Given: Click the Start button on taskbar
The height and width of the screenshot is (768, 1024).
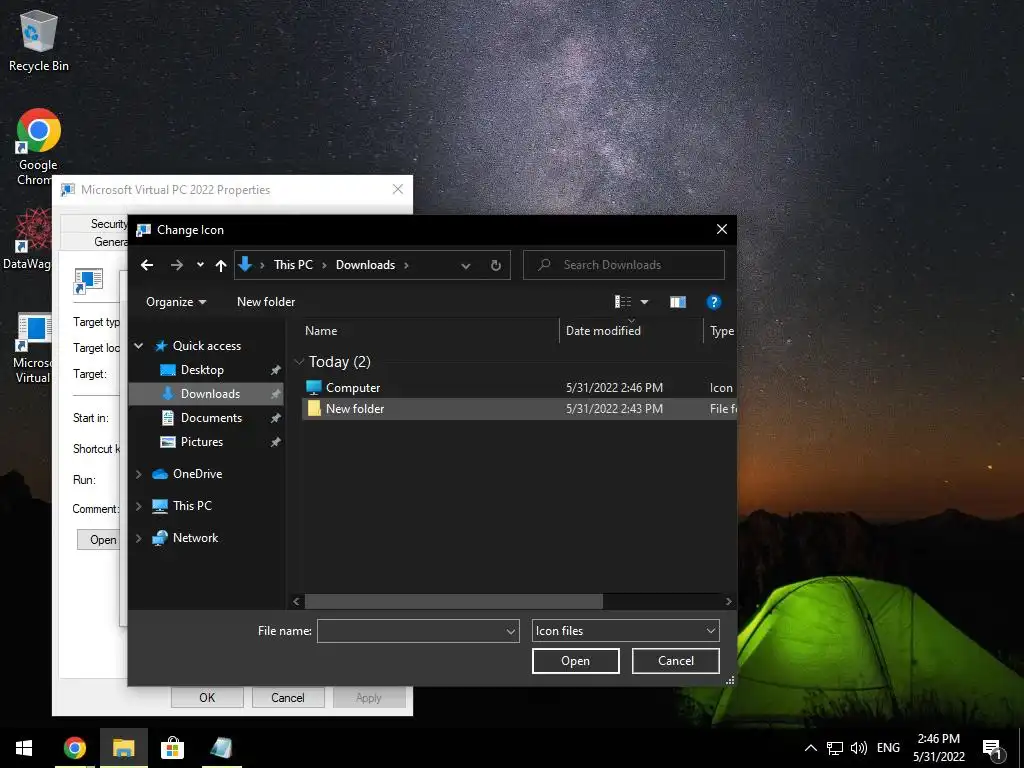Looking at the screenshot, I should [x=24, y=748].
